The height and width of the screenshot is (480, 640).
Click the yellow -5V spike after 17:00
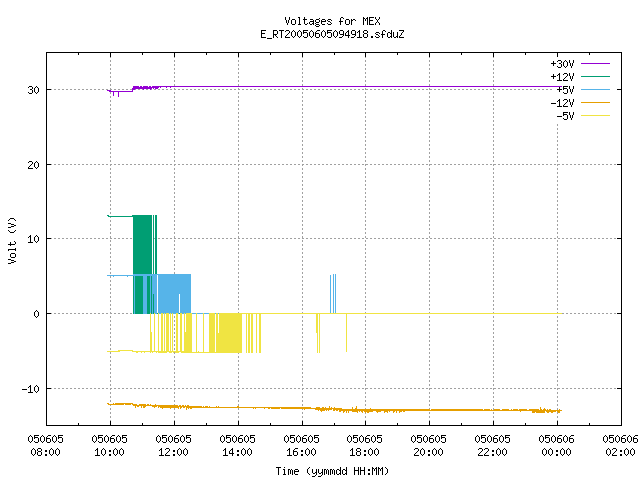[347, 333]
